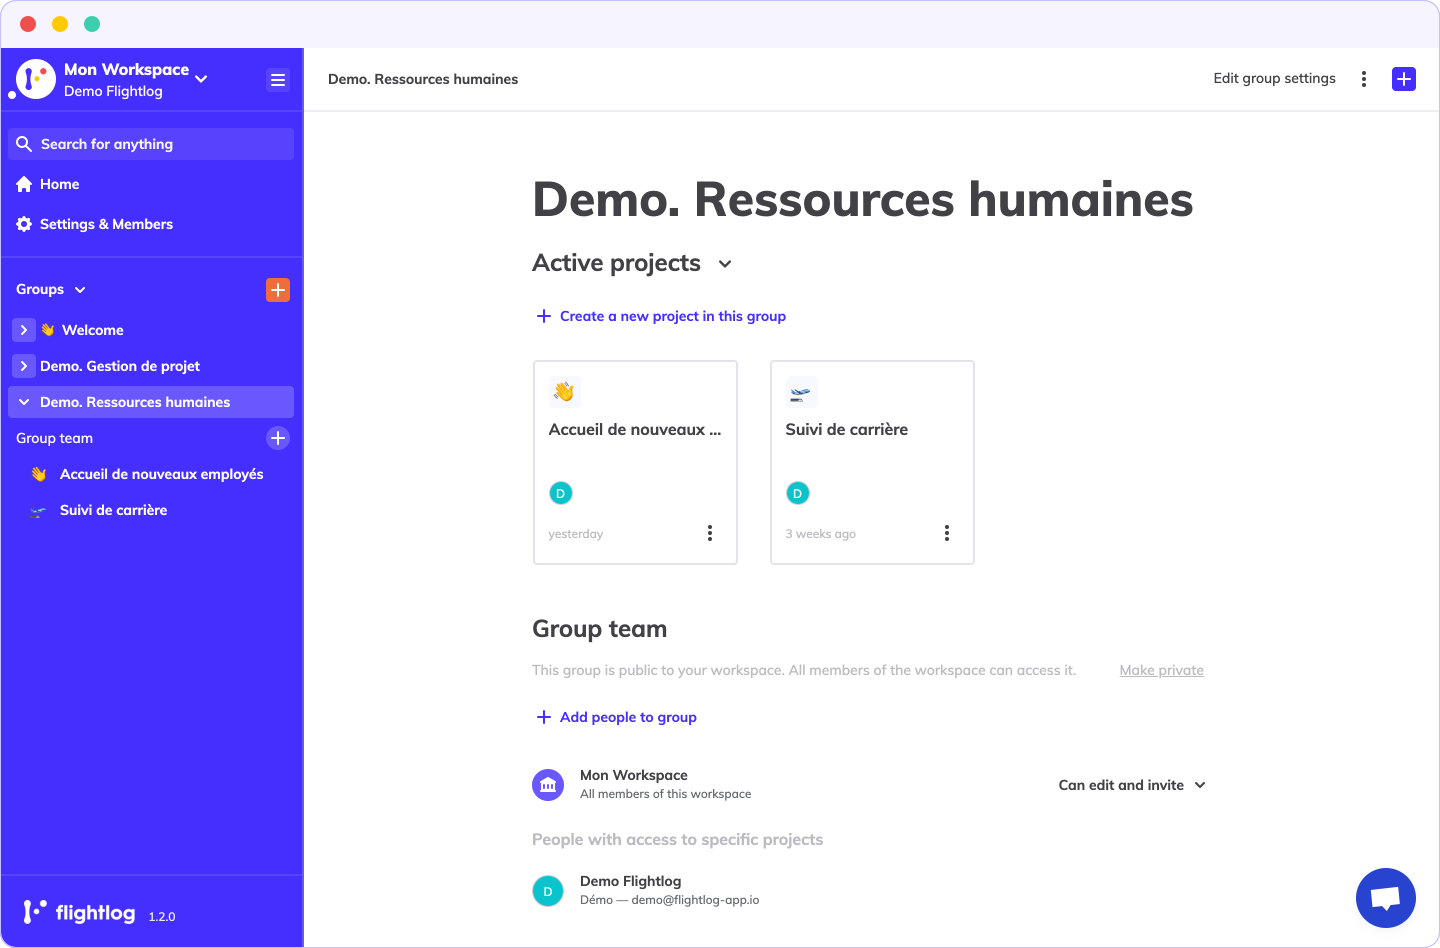The width and height of the screenshot is (1440, 948).
Task: Click 'All members of this workspace' text
Action: pos(666,794)
